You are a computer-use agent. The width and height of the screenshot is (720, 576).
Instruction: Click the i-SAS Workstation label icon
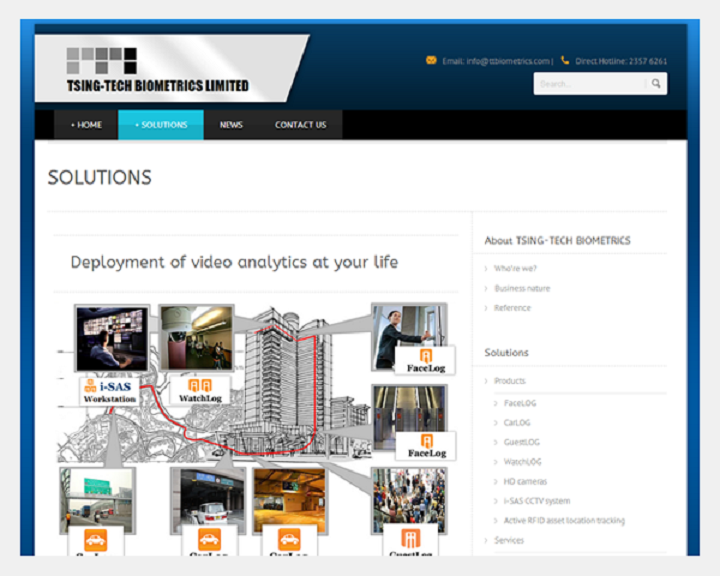(x=109, y=391)
